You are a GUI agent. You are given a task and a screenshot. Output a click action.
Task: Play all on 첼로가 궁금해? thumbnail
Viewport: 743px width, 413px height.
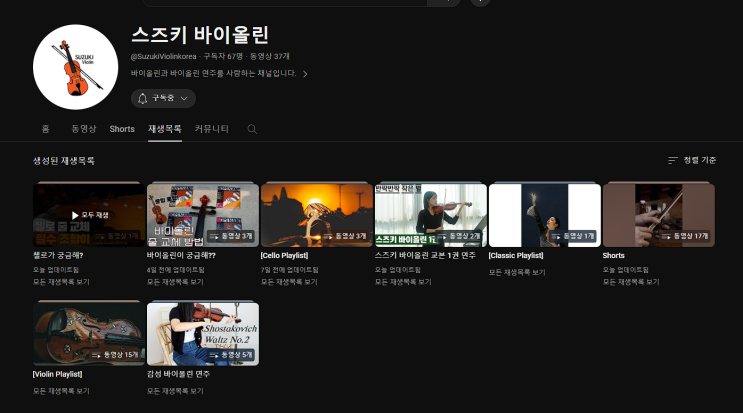tap(89, 215)
